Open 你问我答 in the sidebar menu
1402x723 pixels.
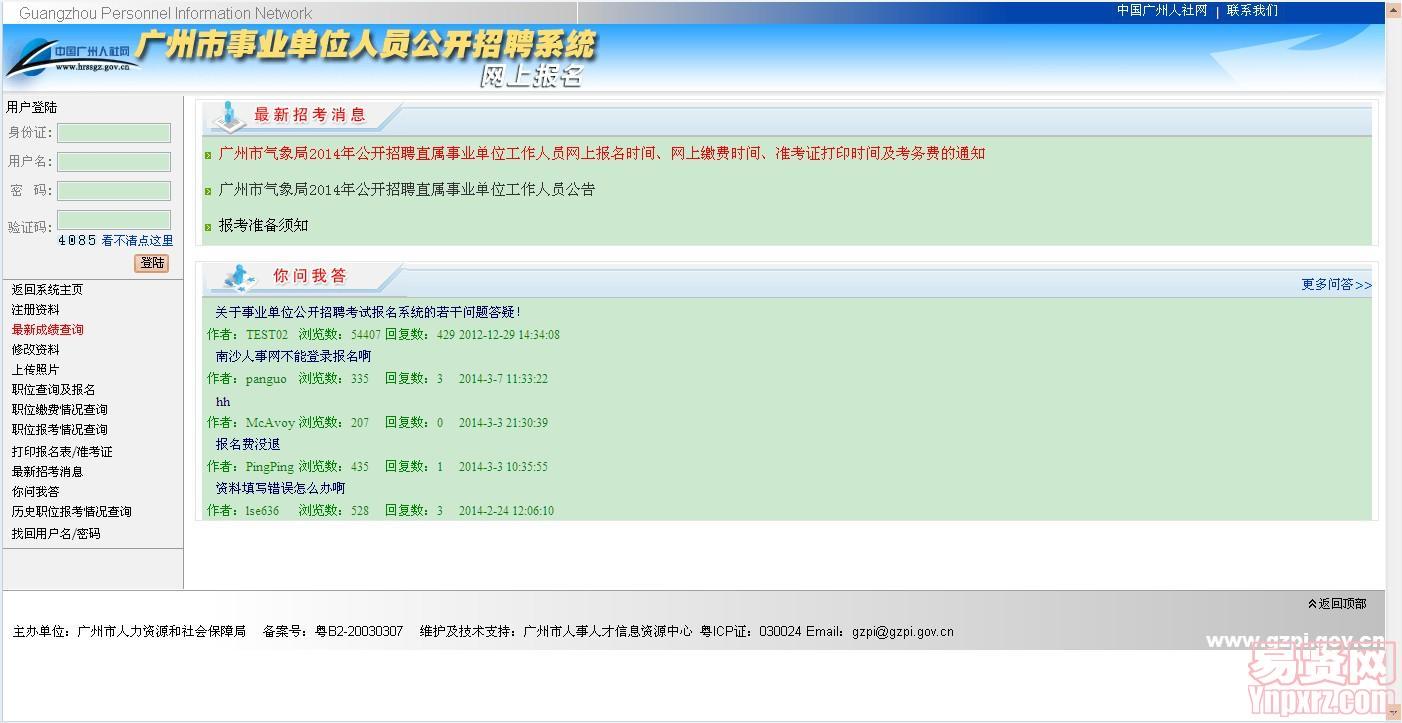tap(36, 492)
